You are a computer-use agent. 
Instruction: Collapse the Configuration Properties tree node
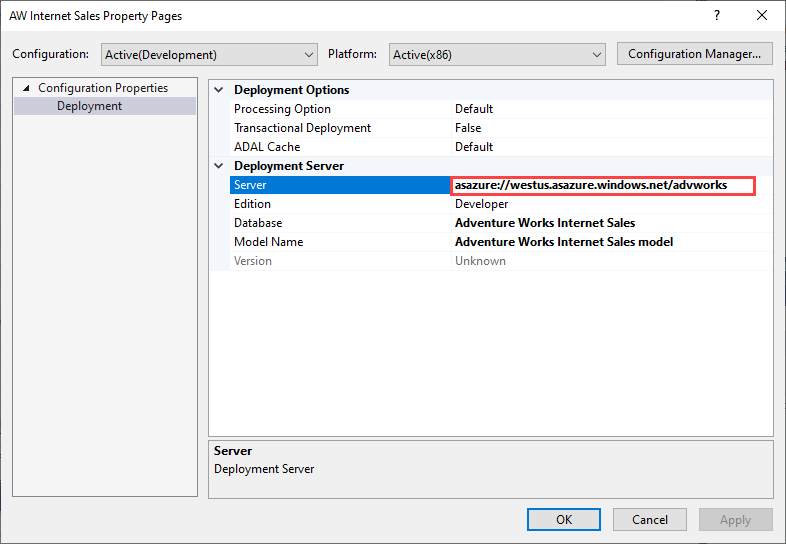tap(26, 88)
